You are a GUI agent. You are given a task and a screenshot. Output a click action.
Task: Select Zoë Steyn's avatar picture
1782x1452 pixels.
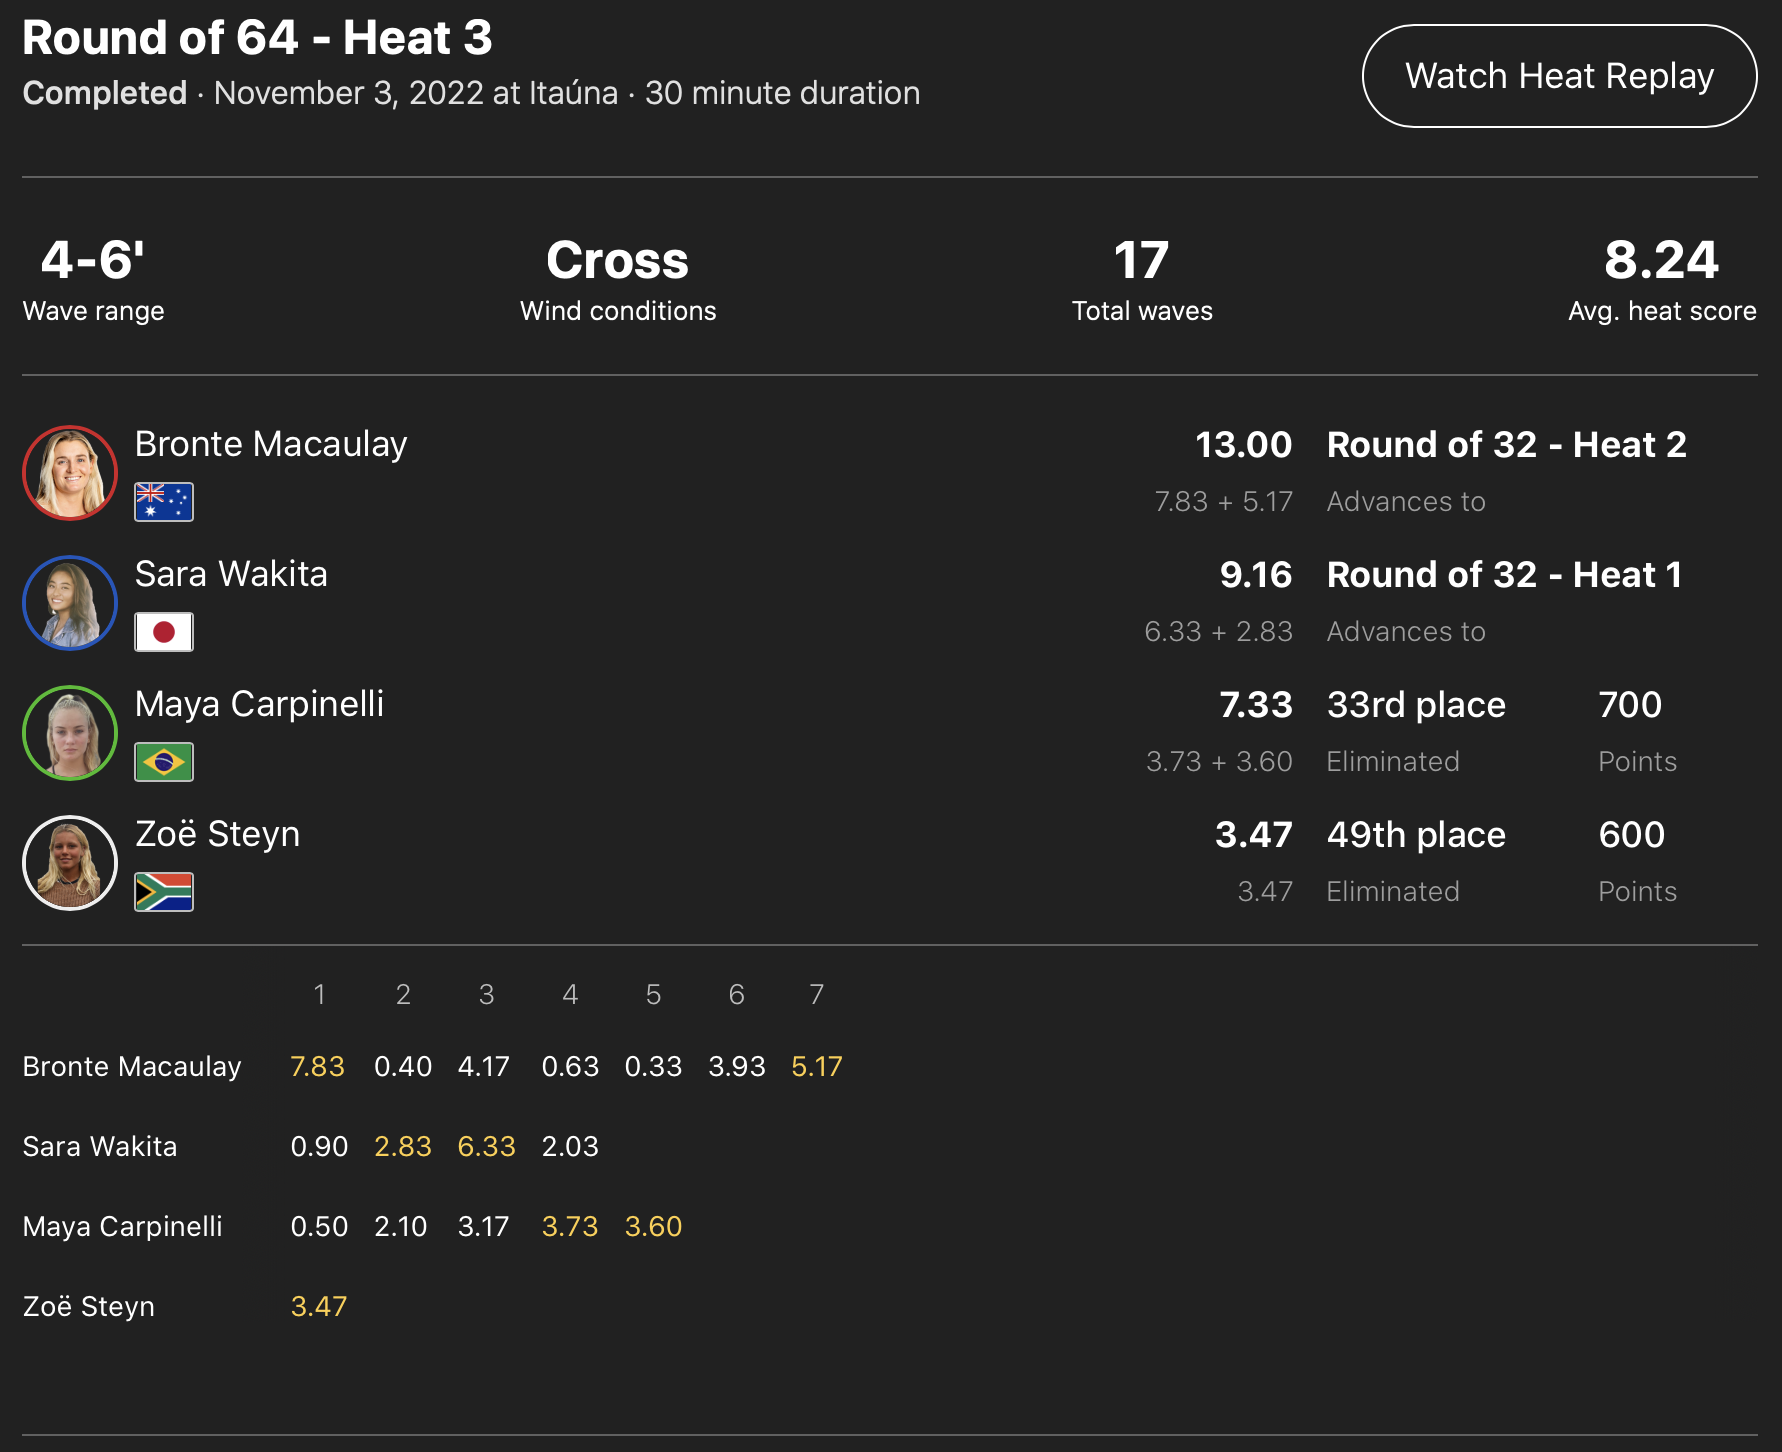(70, 863)
